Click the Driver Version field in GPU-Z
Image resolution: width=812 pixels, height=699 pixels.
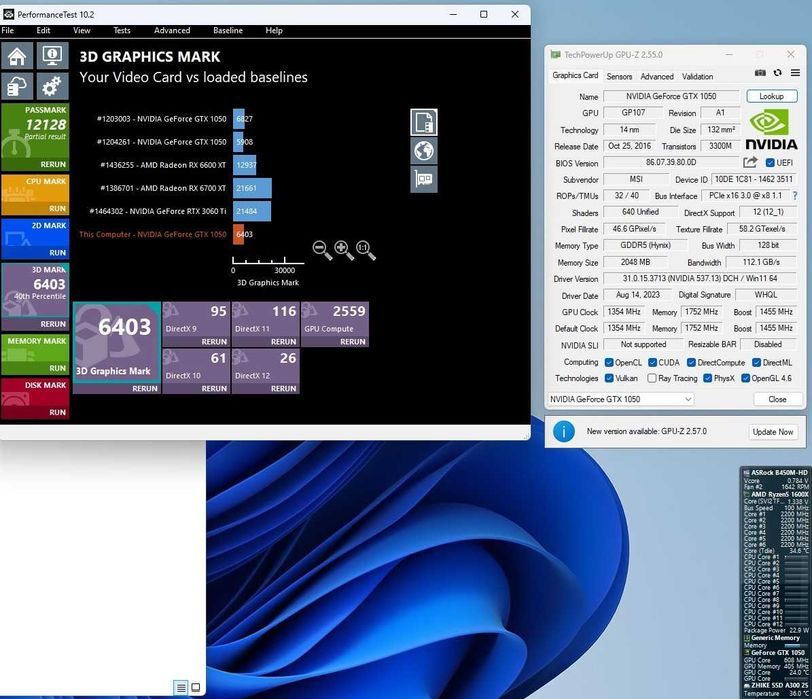coord(700,279)
